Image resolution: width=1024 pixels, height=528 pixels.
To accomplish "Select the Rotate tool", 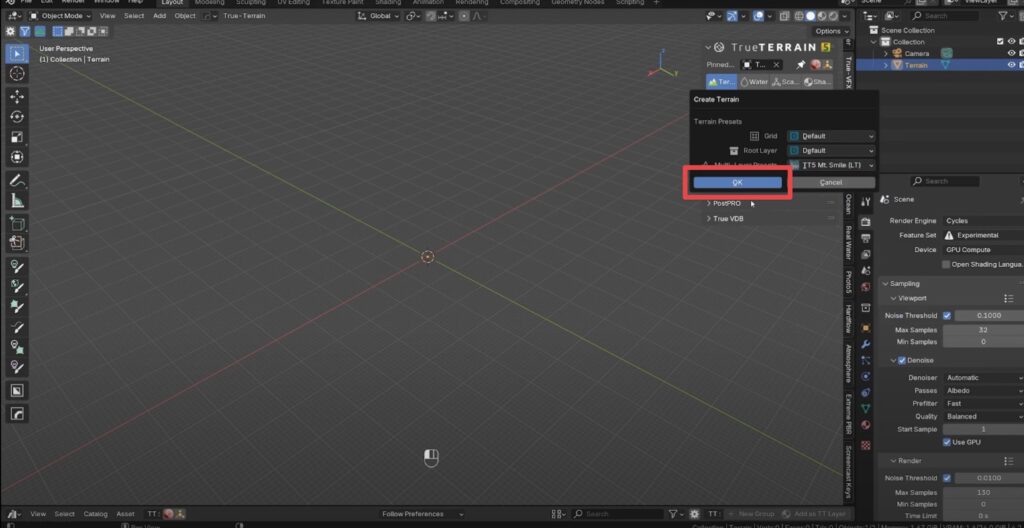I will click(x=17, y=117).
